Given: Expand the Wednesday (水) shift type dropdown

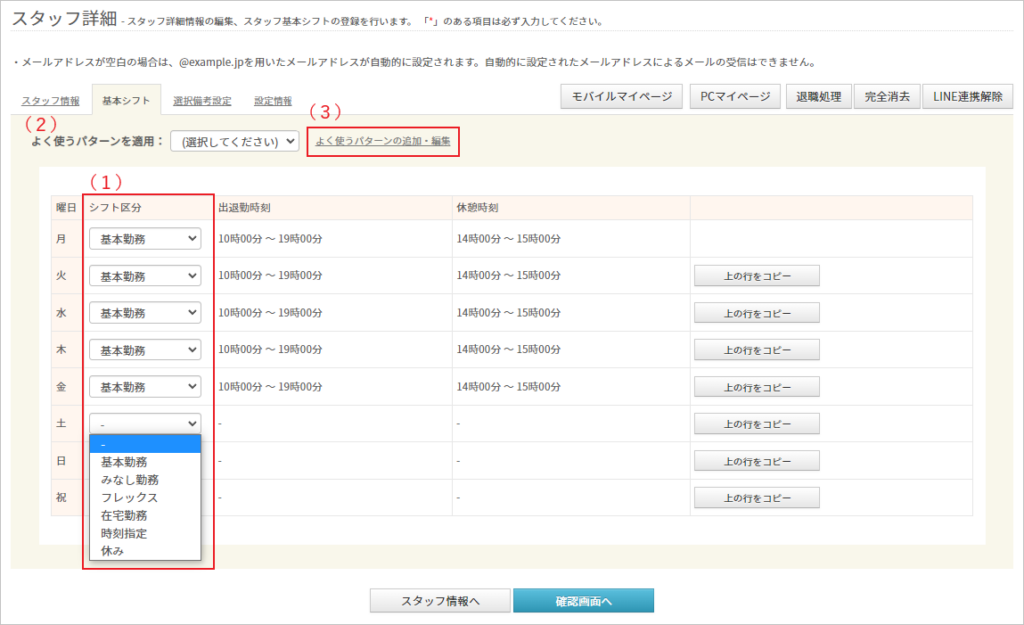Looking at the screenshot, I should tap(145, 313).
